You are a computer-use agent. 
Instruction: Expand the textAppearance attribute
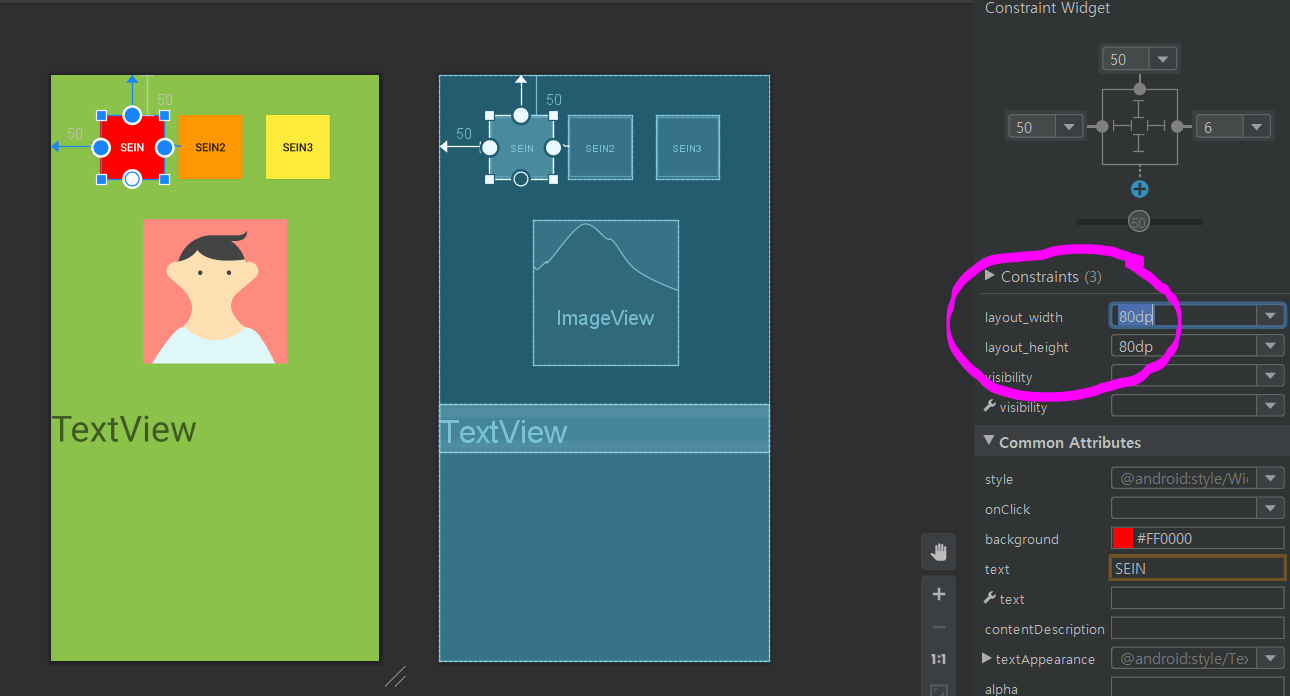coord(988,658)
